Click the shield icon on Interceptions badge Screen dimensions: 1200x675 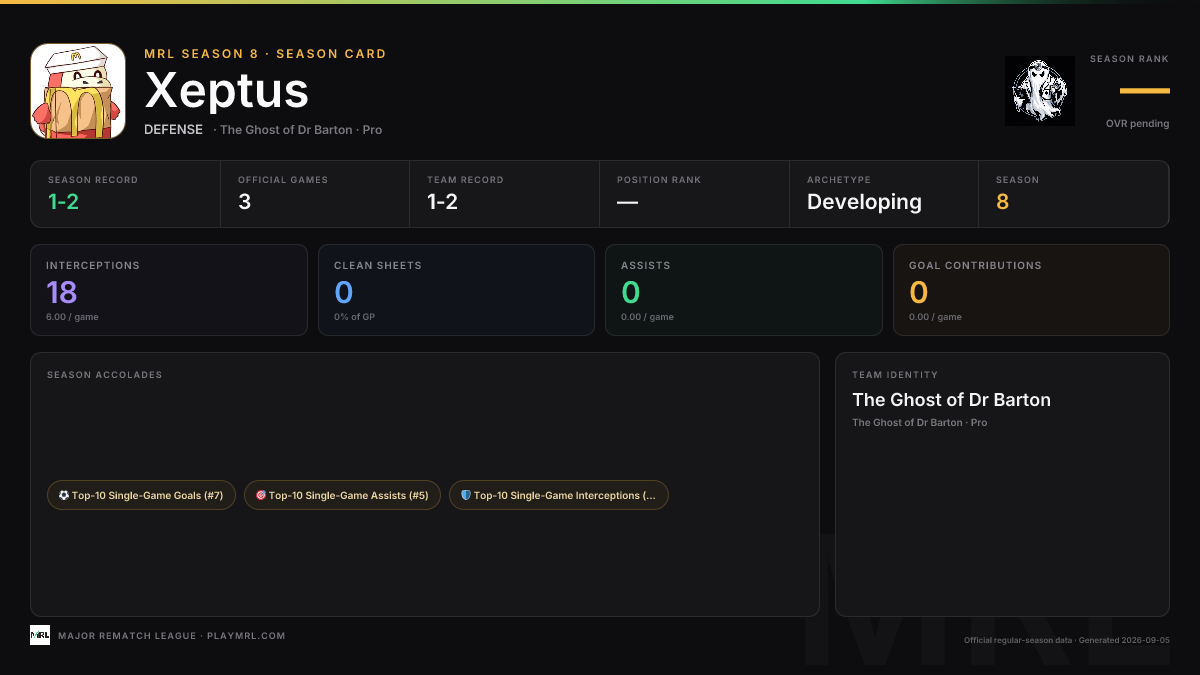[466, 495]
